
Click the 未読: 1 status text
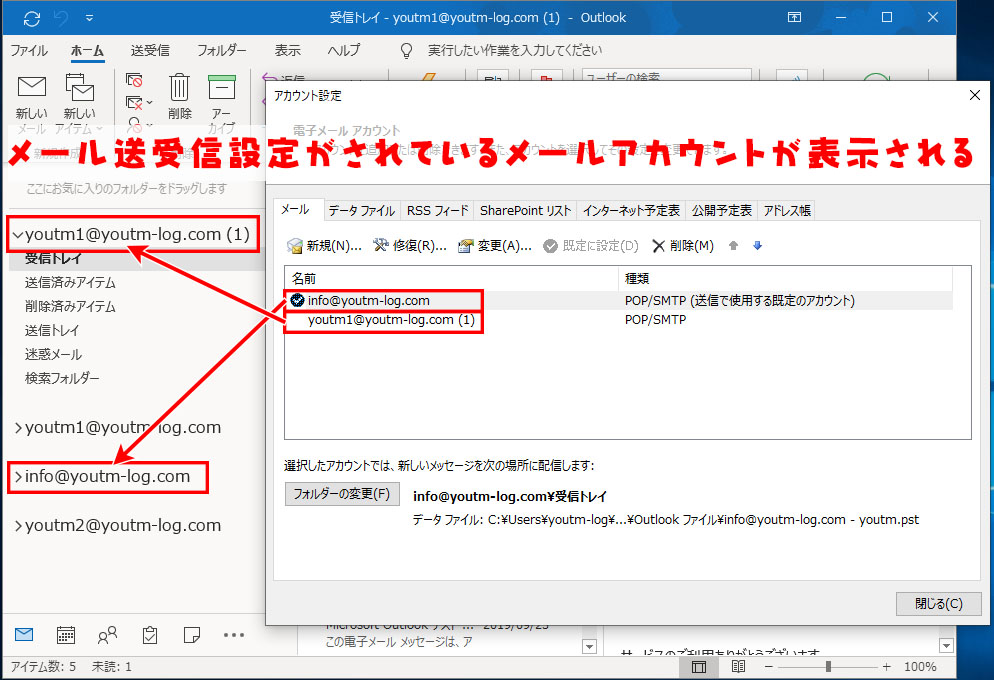pyautogui.click(x=112, y=667)
